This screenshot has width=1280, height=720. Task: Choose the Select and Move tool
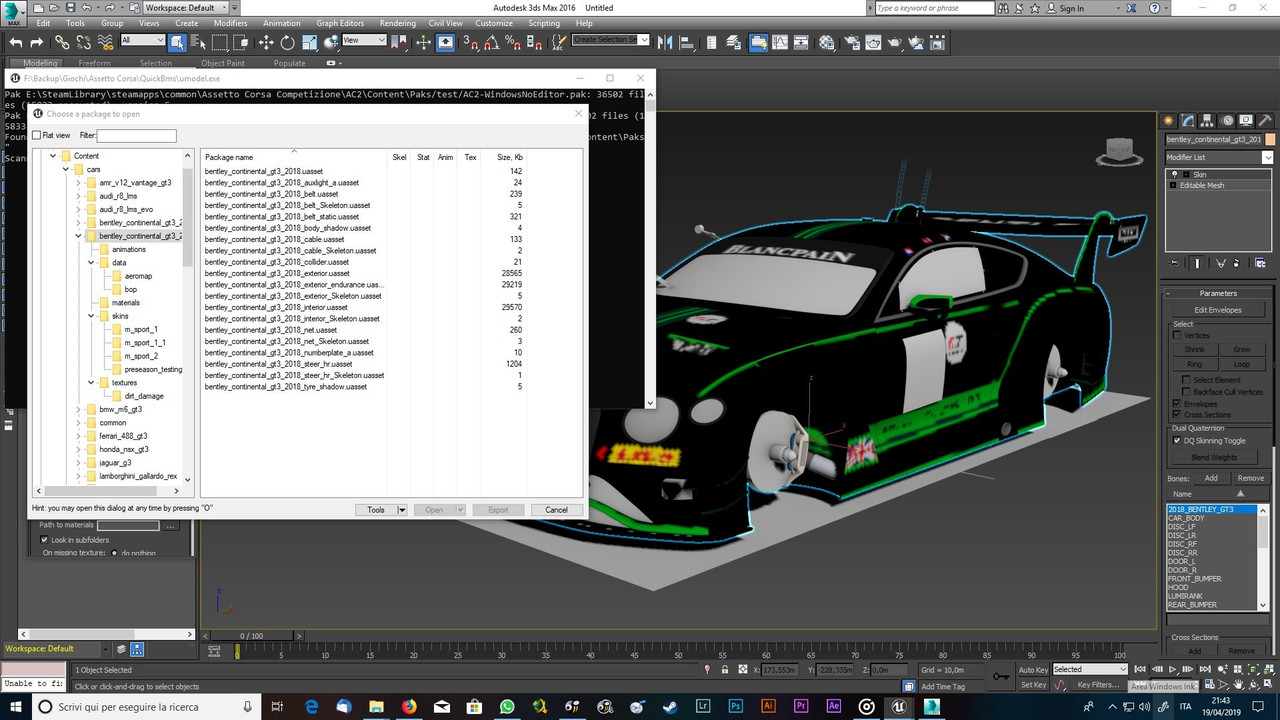[x=266, y=42]
